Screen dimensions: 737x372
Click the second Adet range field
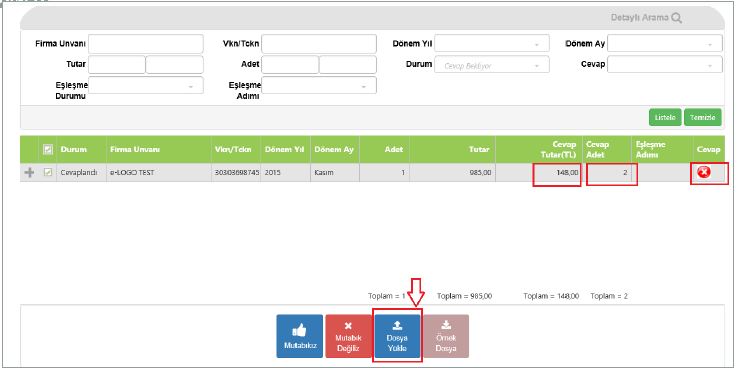tap(348, 65)
